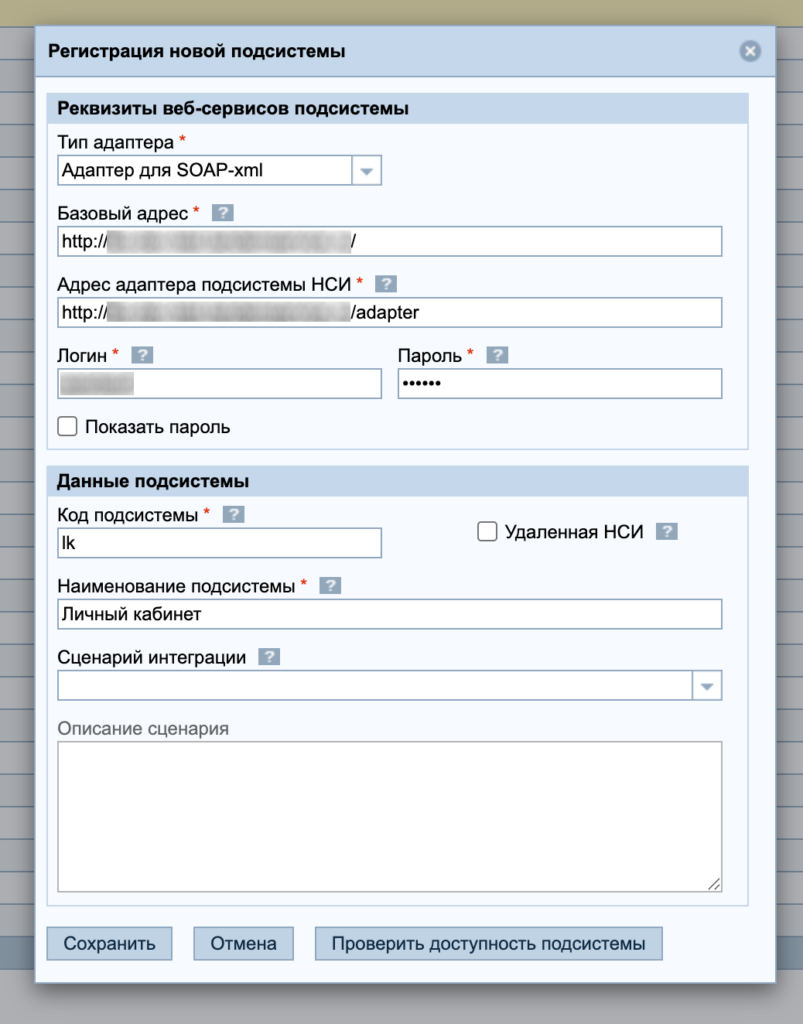Viewport: 803px width, 1024px height.
Task: Click help icon next to Базовый адрес
Action: tap(223, 213)
